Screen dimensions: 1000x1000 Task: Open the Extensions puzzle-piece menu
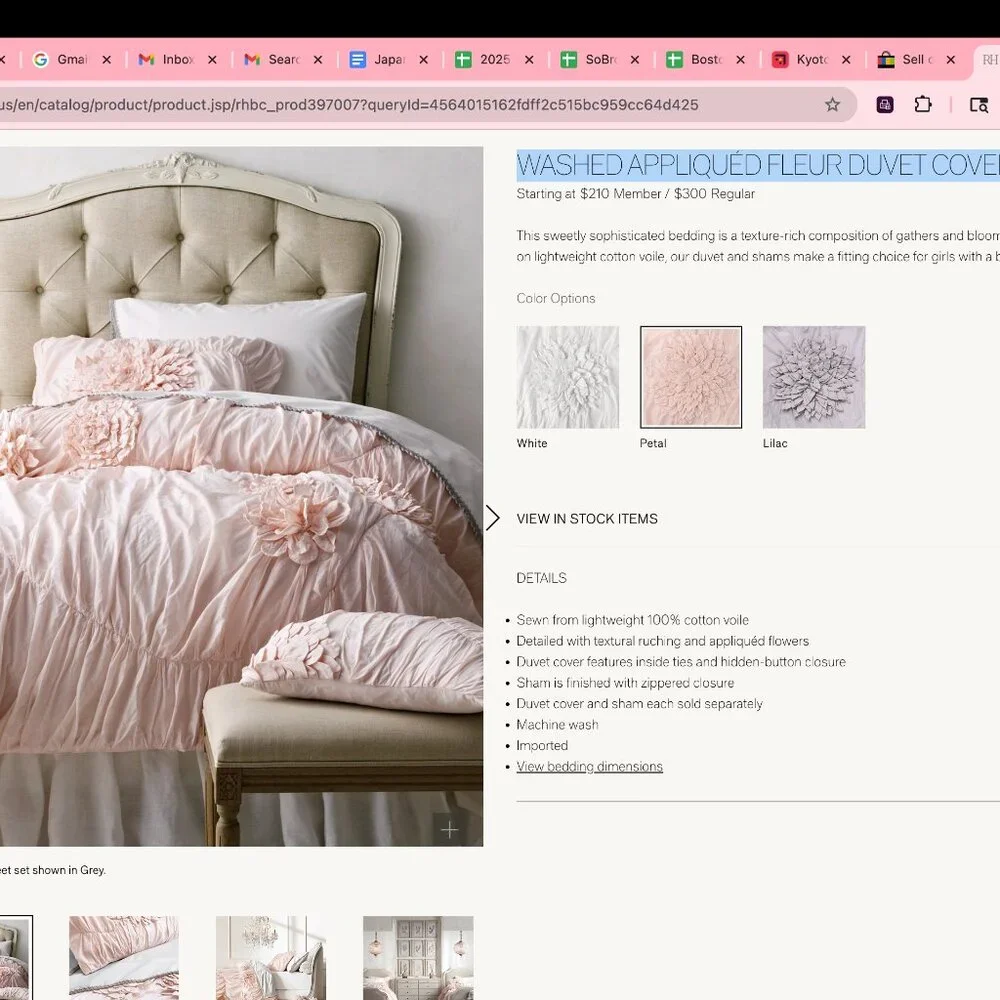pos(923,105)
